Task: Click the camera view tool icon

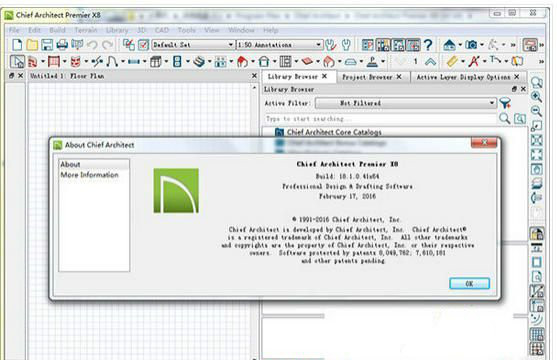Action: 471,45
